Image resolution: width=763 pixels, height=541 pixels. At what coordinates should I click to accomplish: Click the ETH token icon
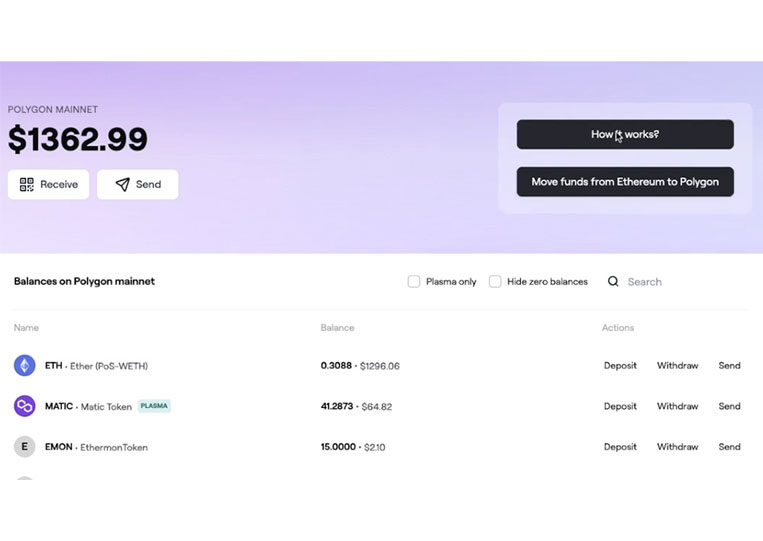[x=24, y=365]
